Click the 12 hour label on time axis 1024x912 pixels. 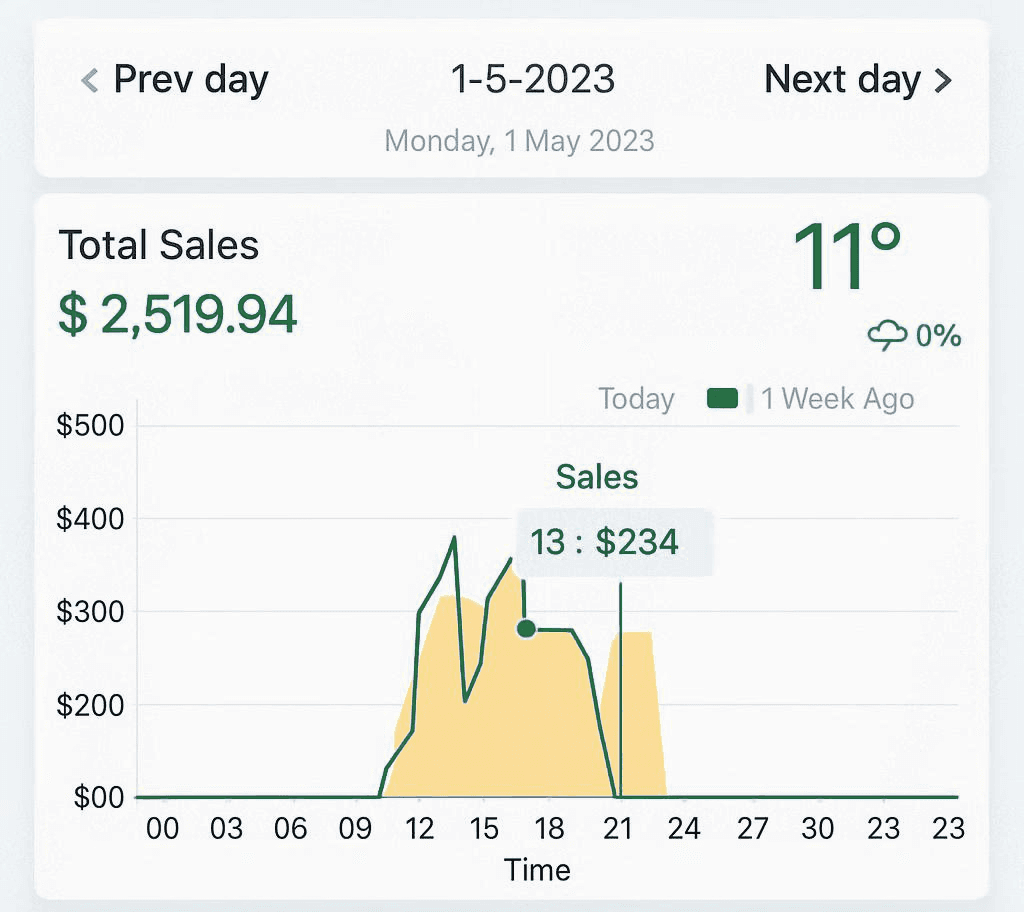click(x=420, y=828)
